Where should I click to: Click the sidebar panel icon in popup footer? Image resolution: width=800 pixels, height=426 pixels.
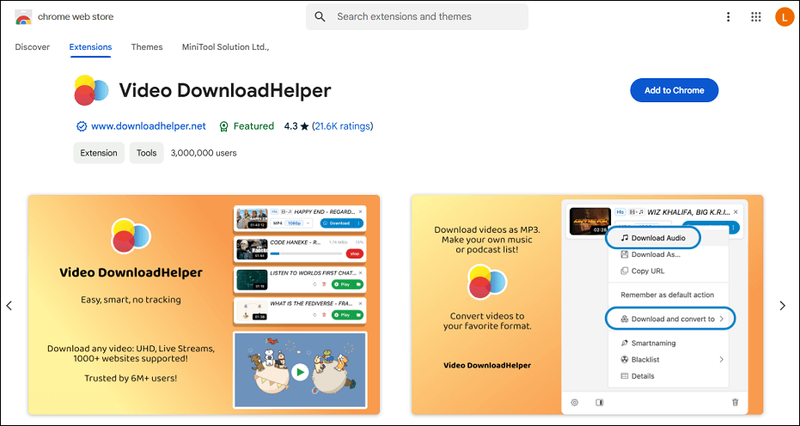tap(599, 403)
